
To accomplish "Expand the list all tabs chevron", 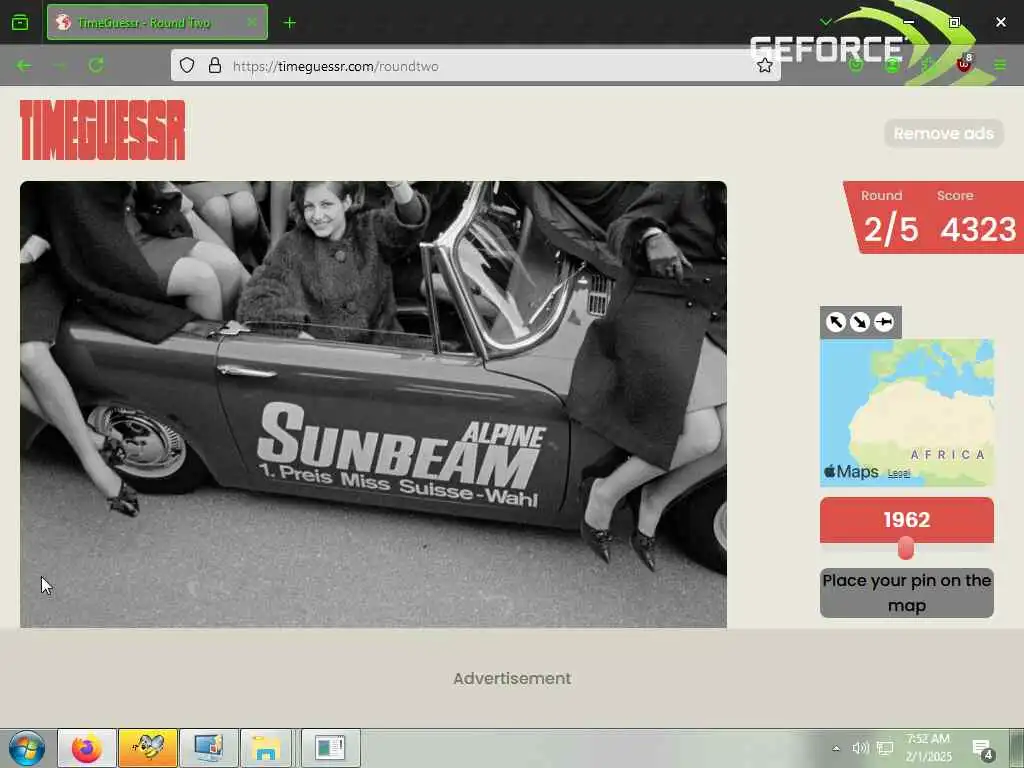I will coord(825,22).
